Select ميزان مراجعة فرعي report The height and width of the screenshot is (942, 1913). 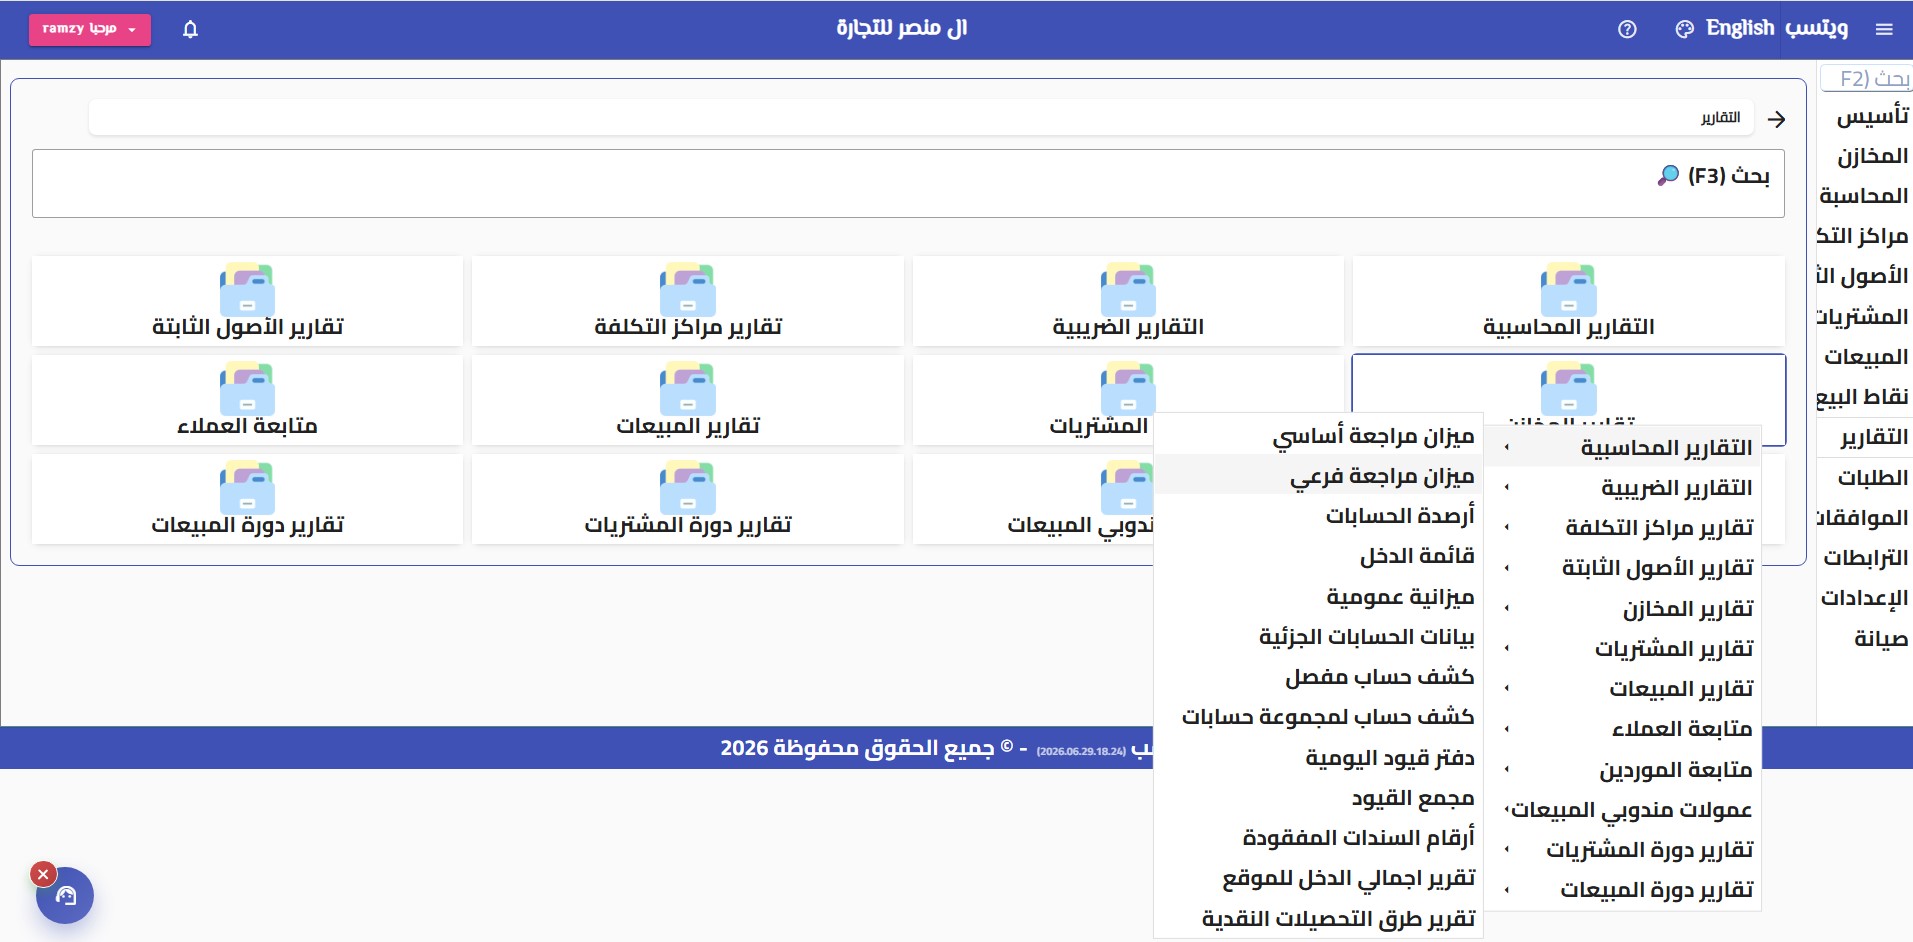pos(1318,476)
